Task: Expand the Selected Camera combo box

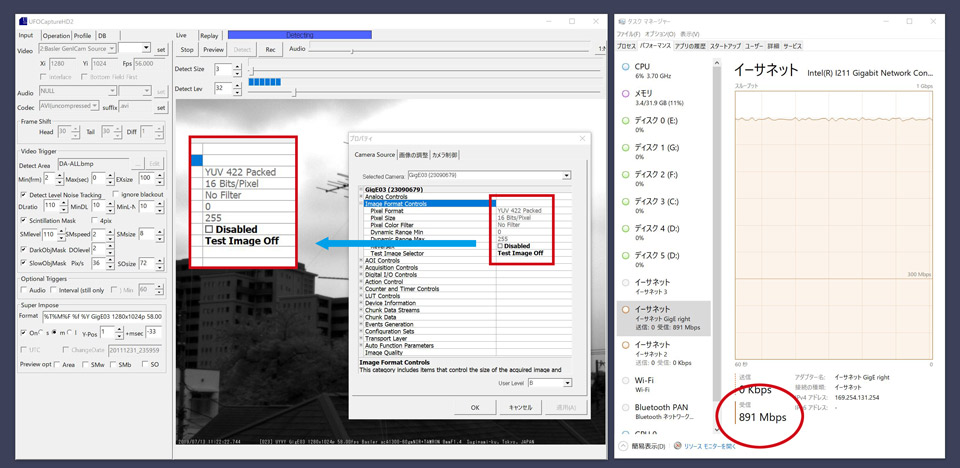Action: (567, 175)
